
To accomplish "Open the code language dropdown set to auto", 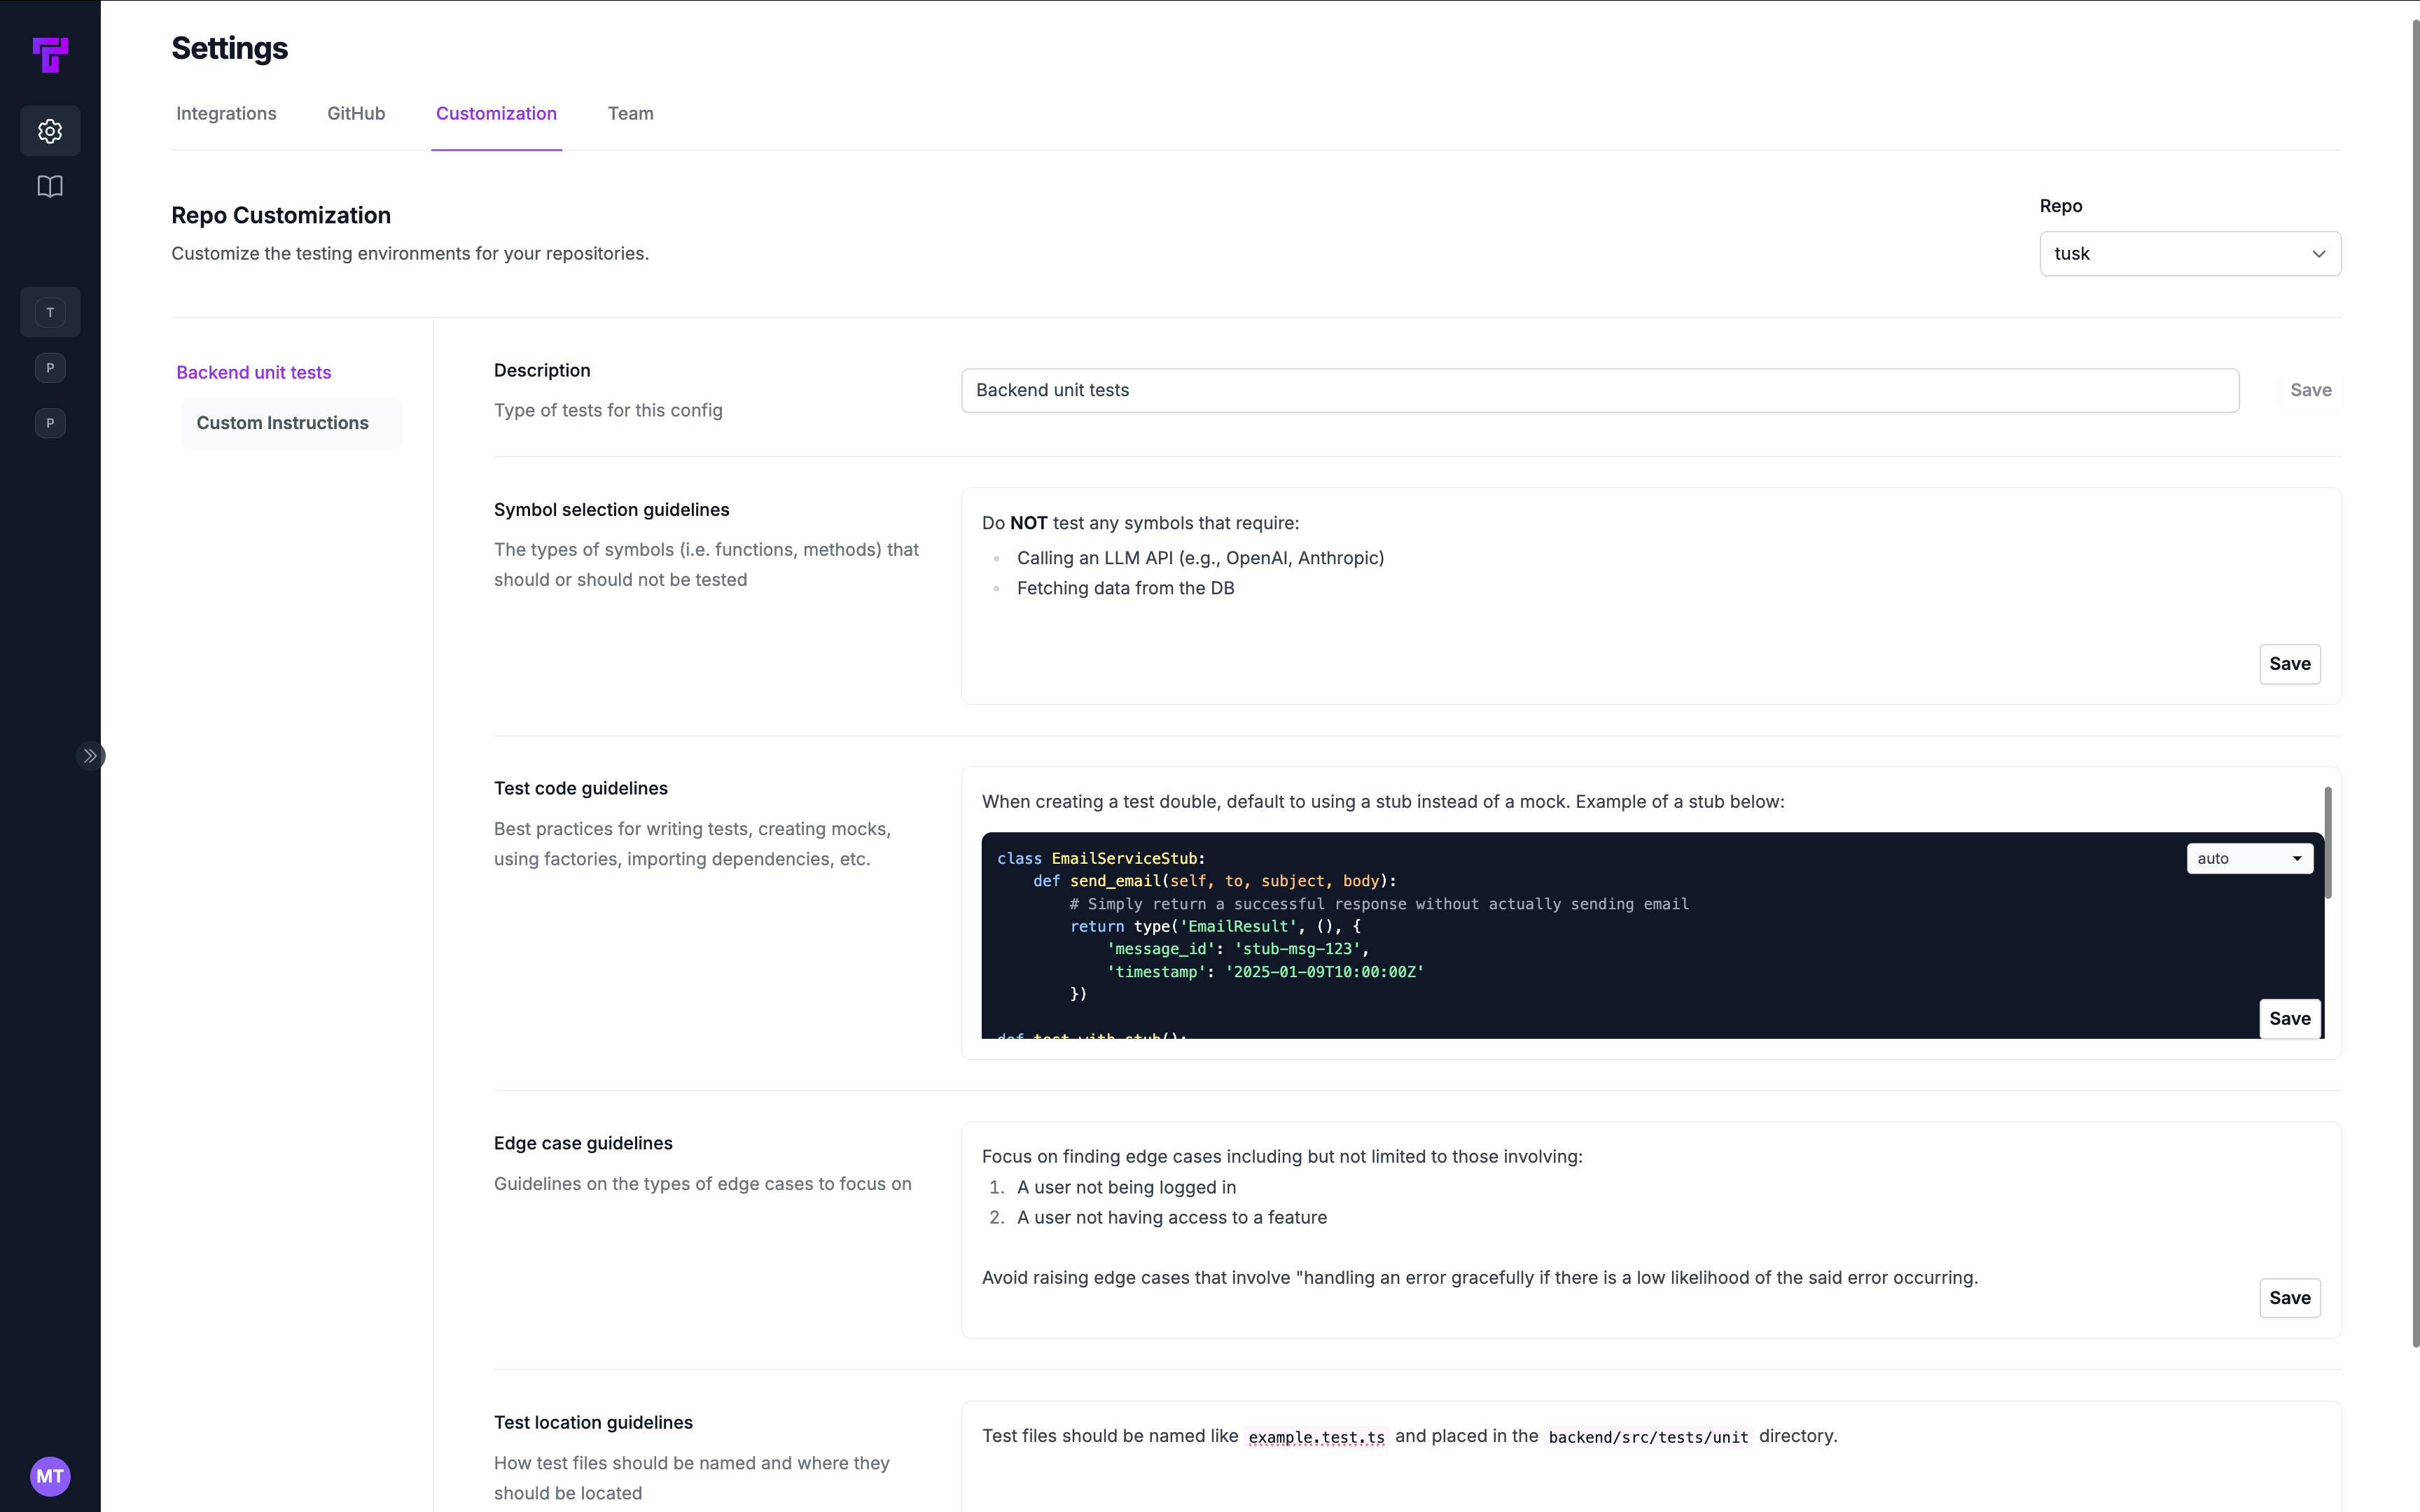I will coord(2250,858).
